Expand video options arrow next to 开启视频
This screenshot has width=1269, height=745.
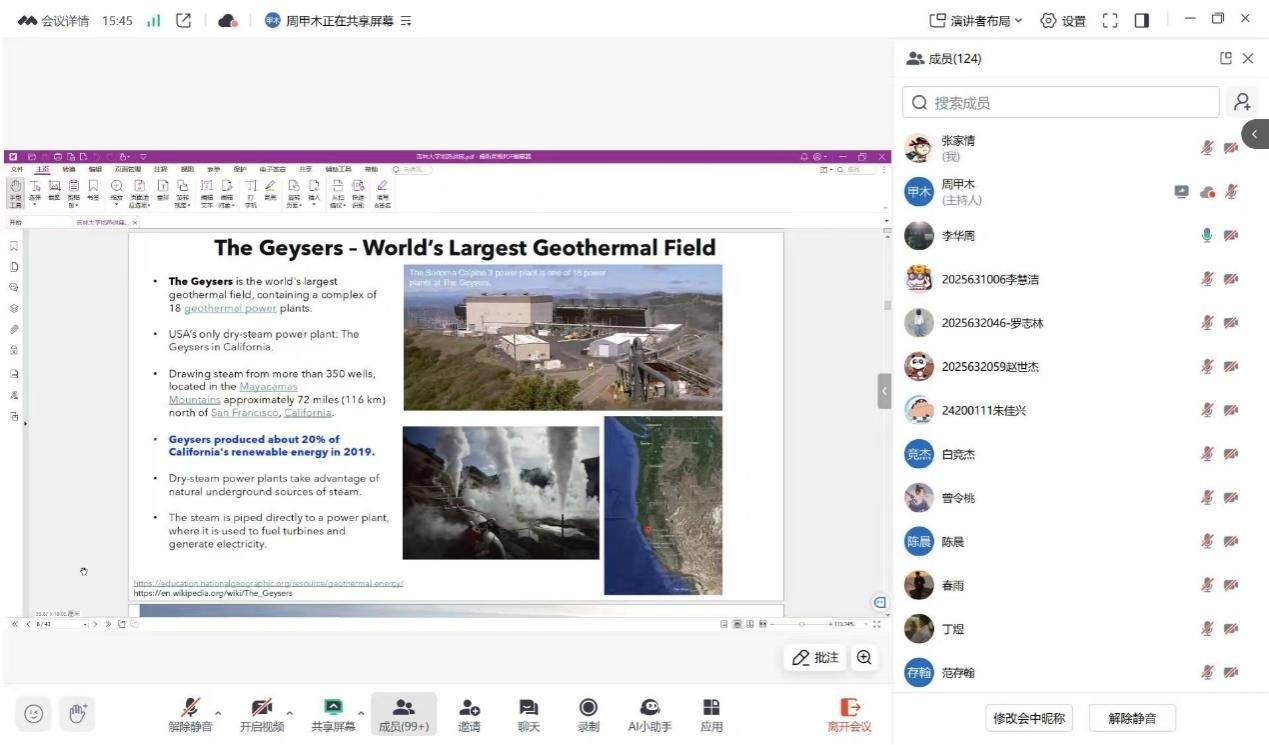pos(290,713)
